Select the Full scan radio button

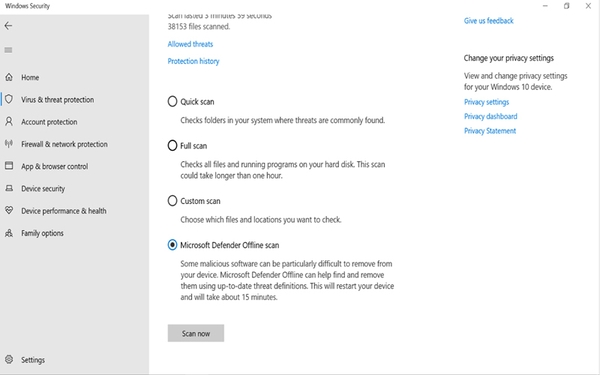pyautogui.click(x=172, y=145)
